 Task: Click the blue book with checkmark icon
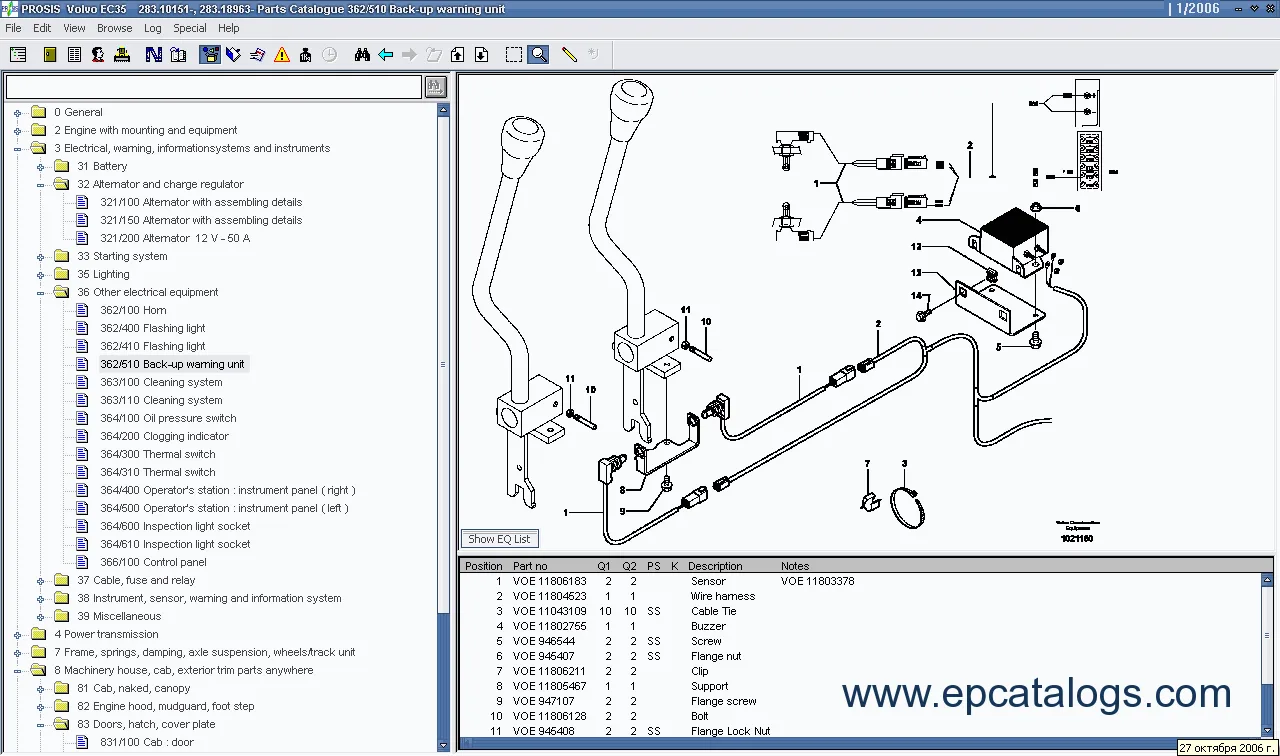point(233,55)
